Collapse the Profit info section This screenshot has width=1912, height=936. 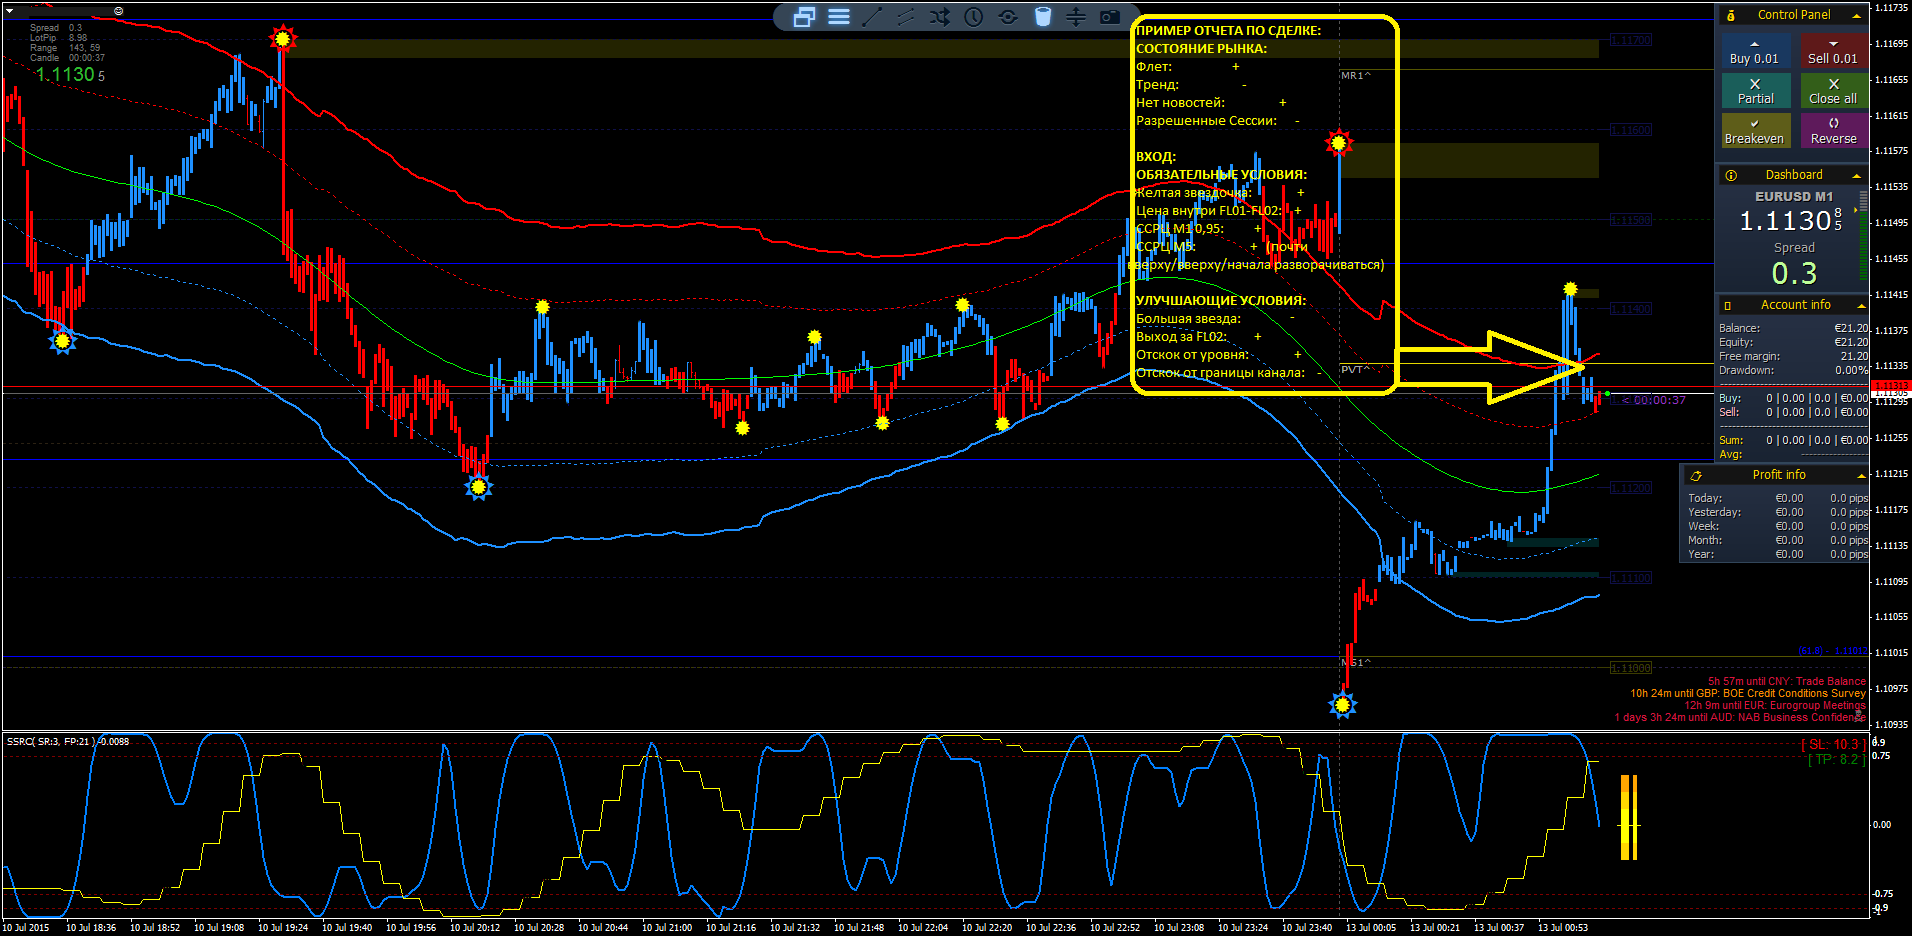[x=1861, y=475]
